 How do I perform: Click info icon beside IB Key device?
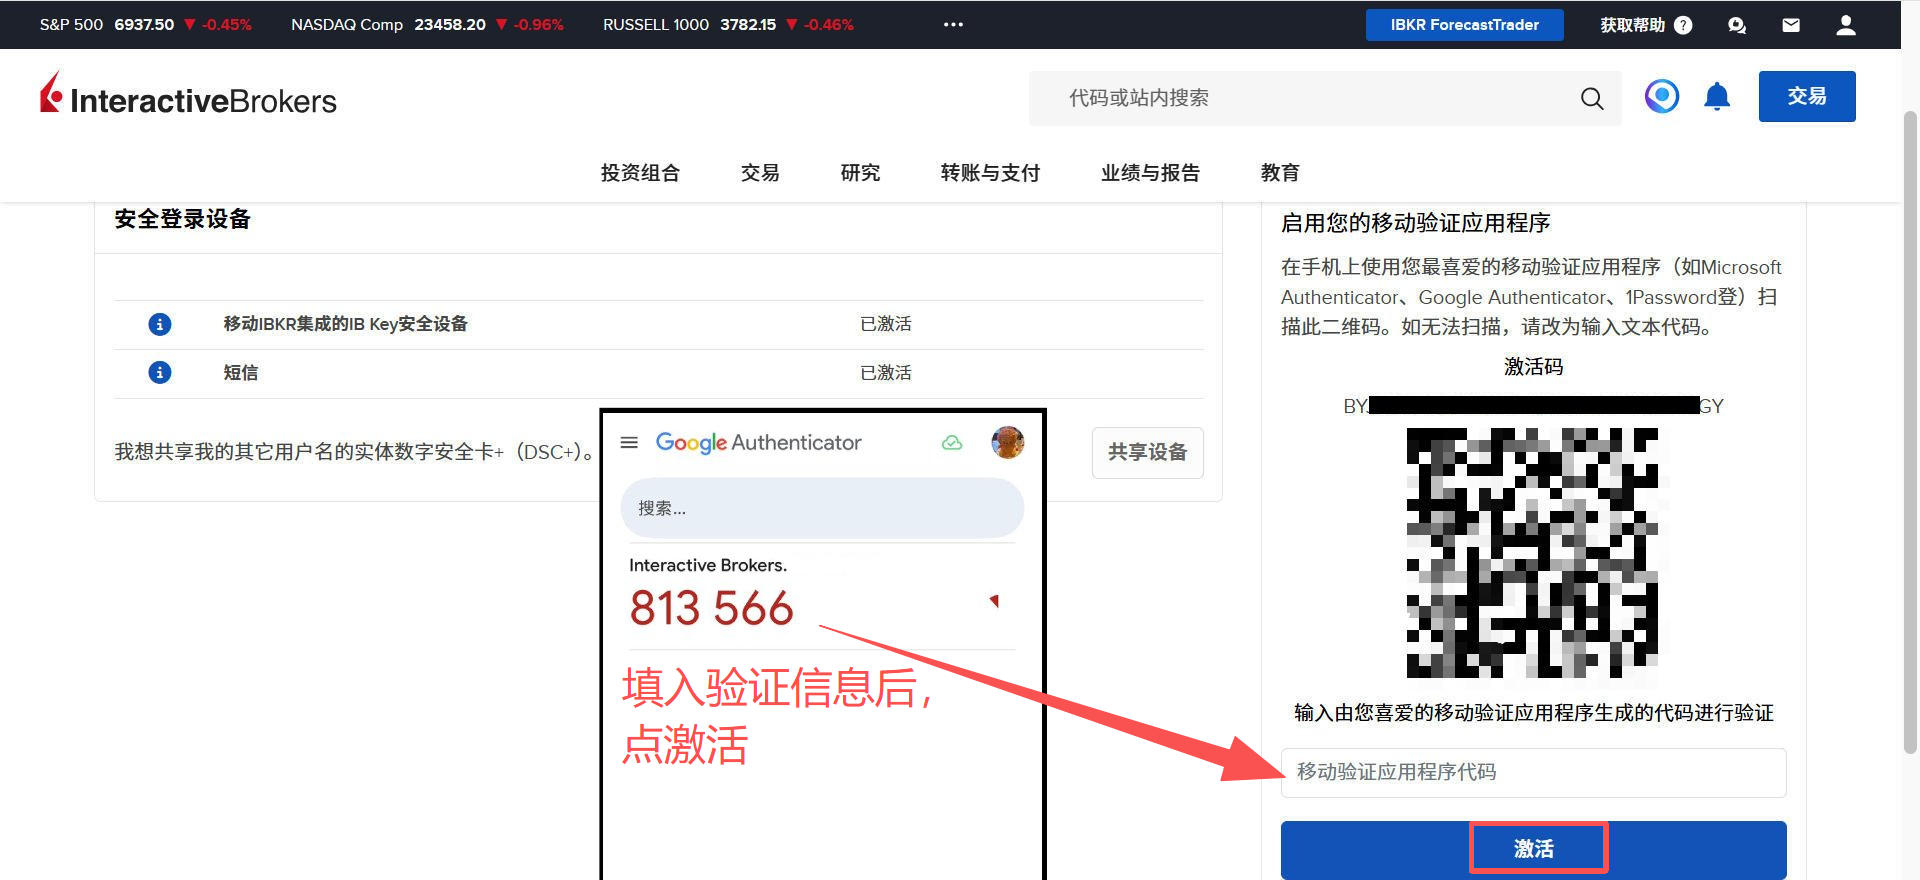pos(160,324)
